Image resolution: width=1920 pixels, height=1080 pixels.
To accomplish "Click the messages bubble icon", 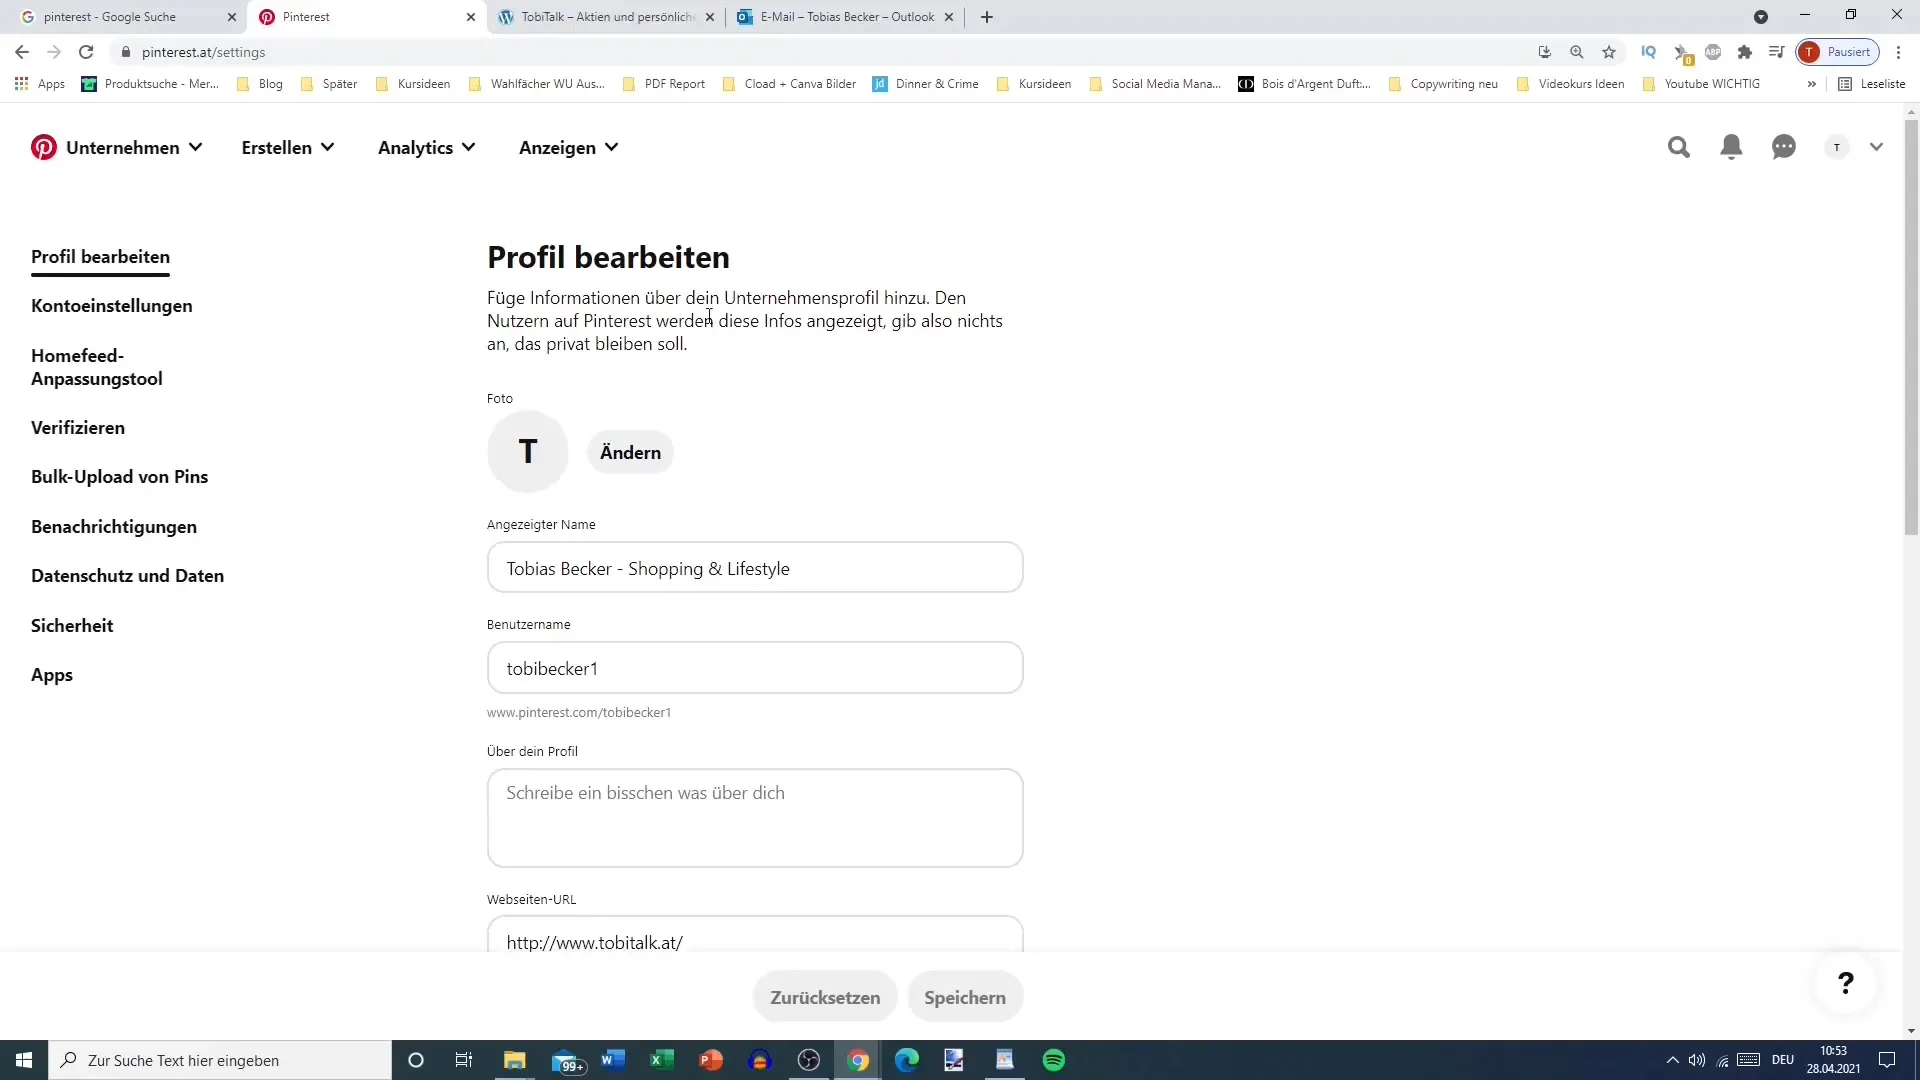I will tap(1784, 146).
